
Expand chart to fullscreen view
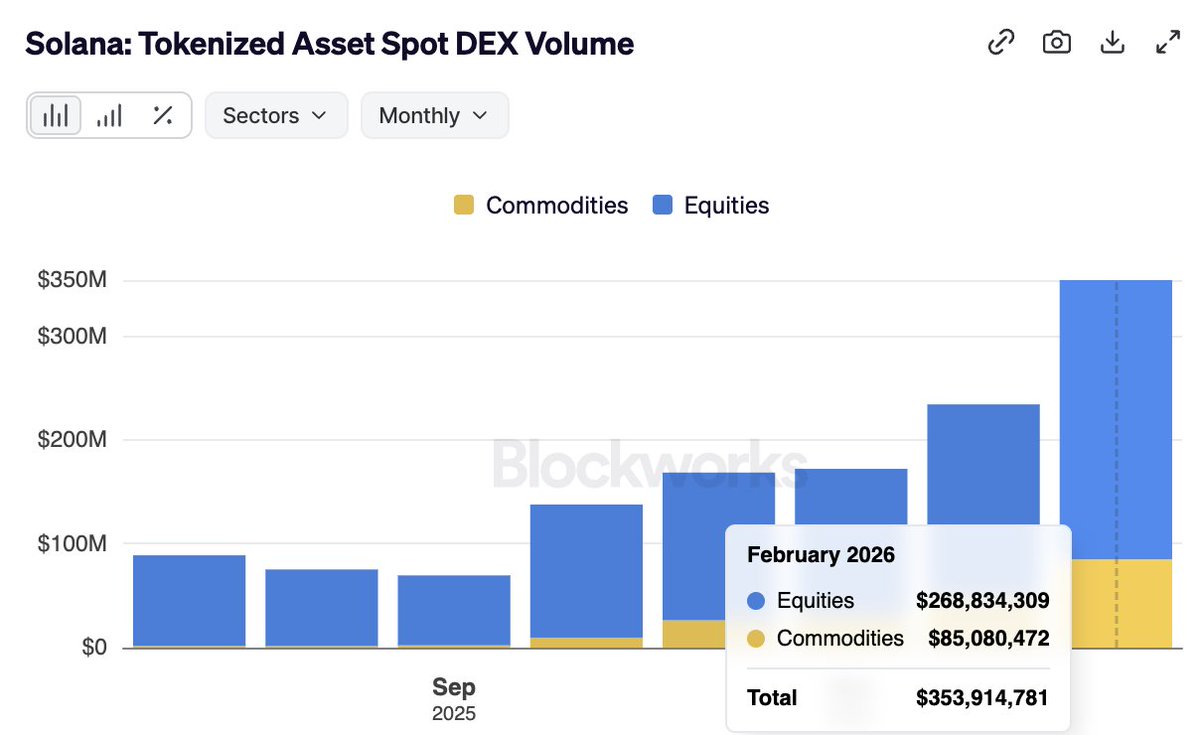click(1167, 42)
